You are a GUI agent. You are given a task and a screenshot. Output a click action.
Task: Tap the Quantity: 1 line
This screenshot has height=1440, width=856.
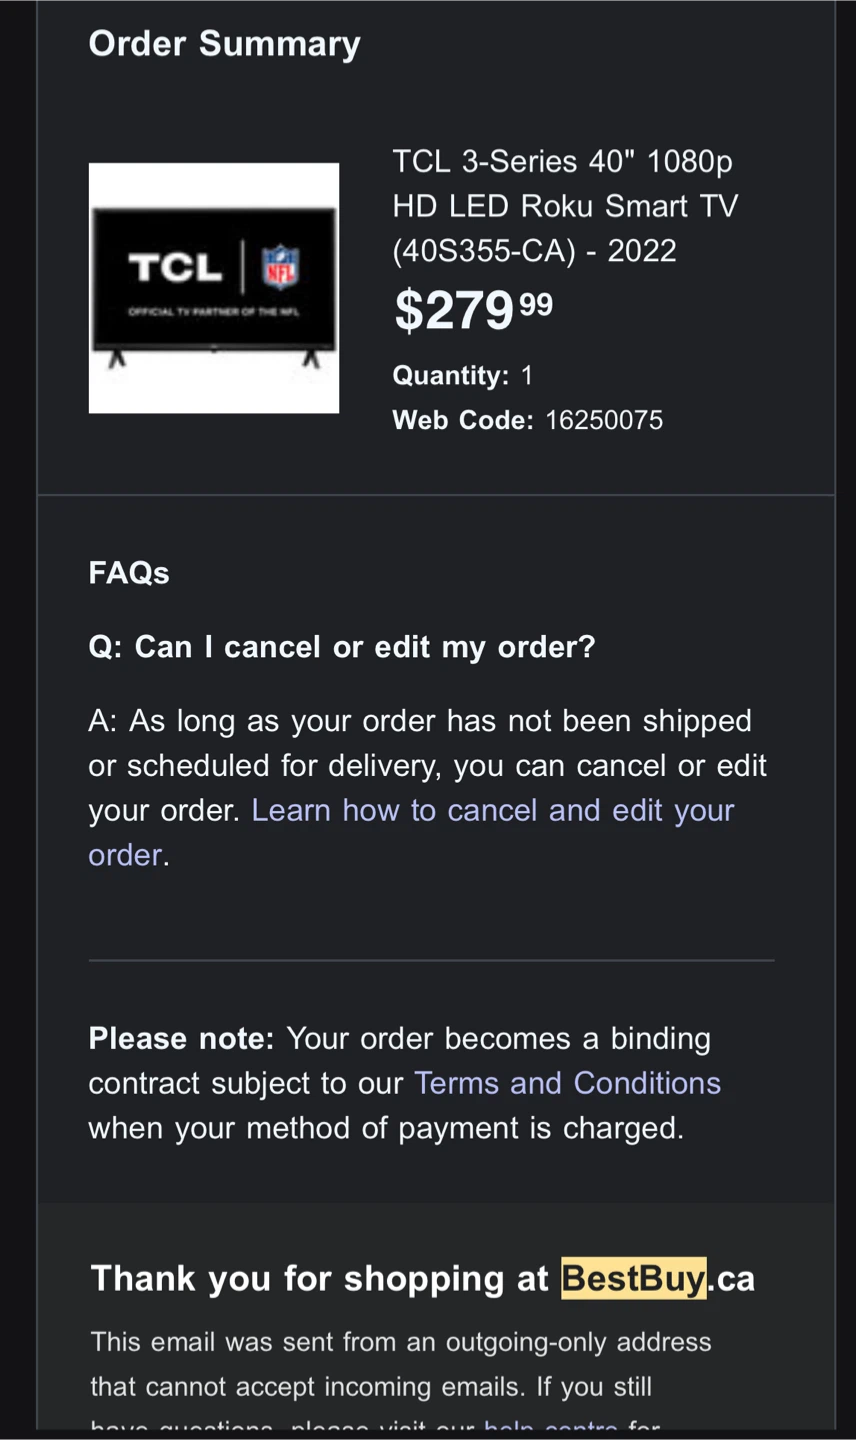point(463,375)
